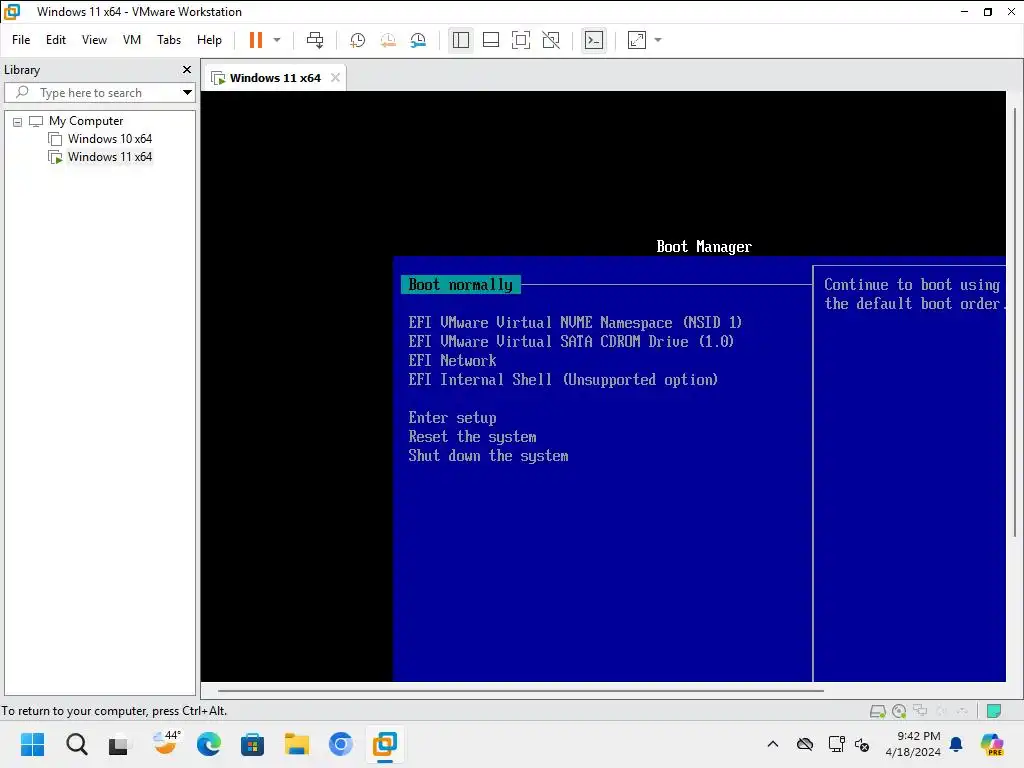Enter full screen mode icon
The width and height of the screenshot is (1024, 768).
point(520,40)
